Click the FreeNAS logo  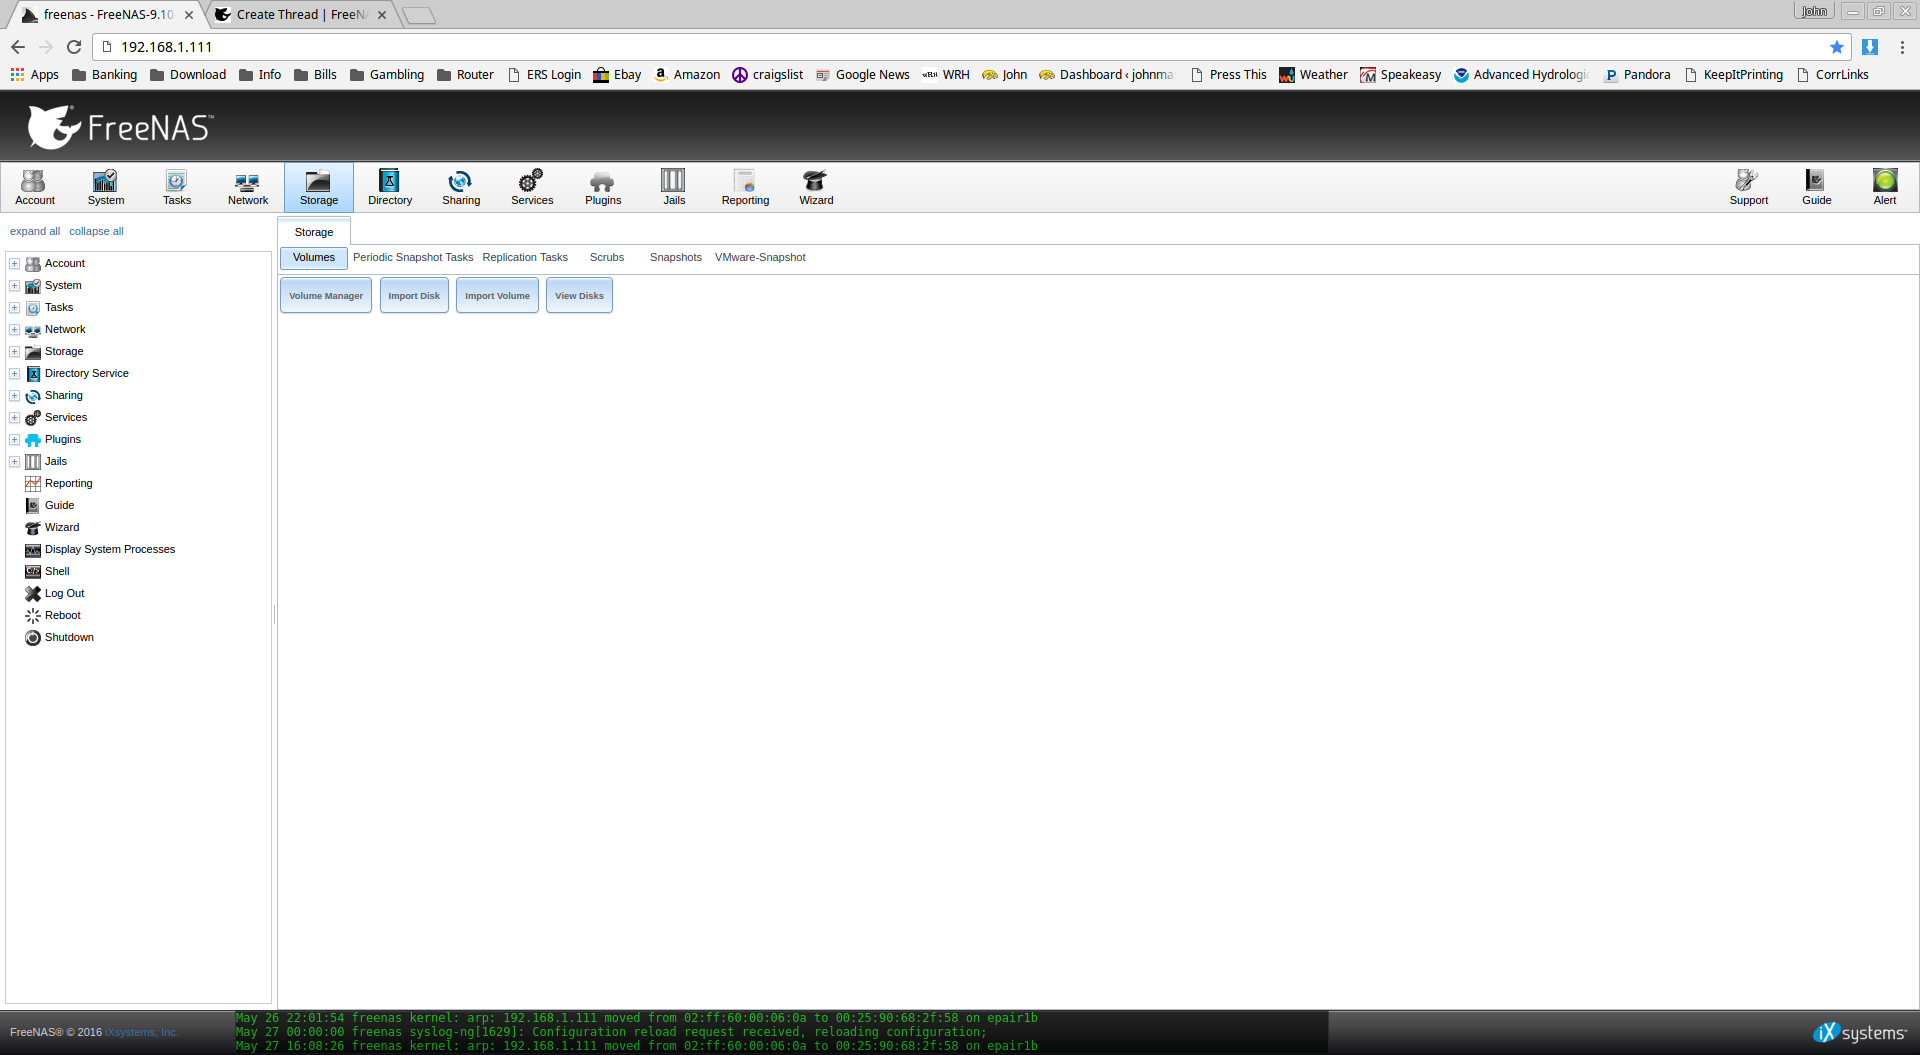coord(120,127)
